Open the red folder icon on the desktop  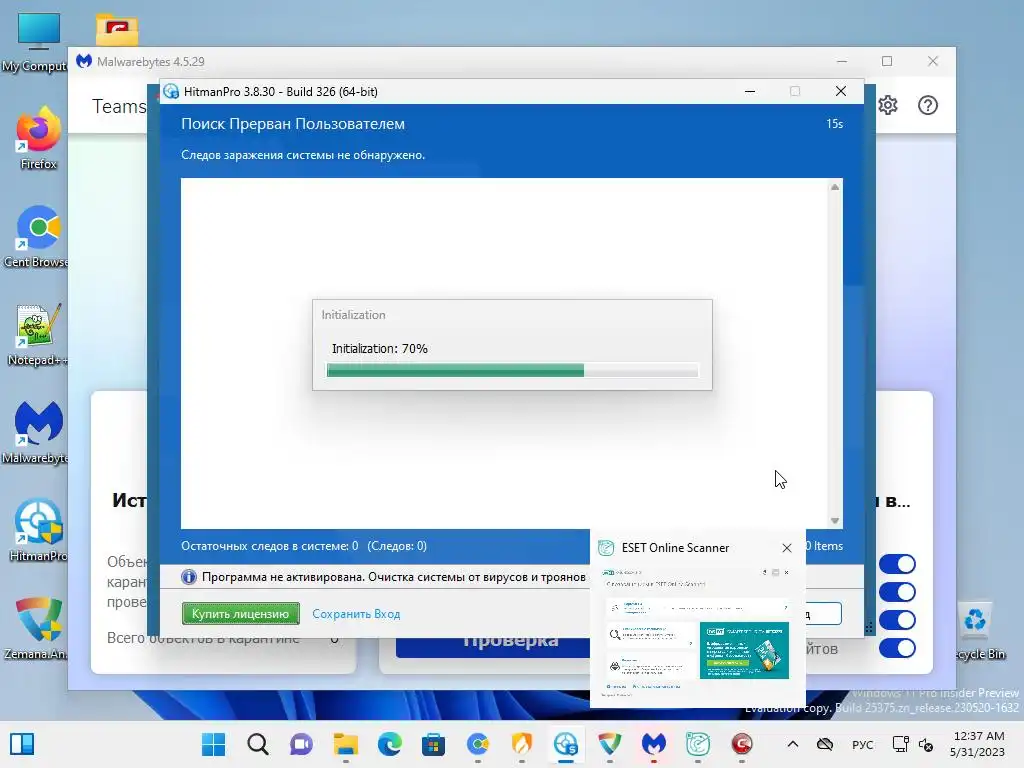tap(116, 29)
